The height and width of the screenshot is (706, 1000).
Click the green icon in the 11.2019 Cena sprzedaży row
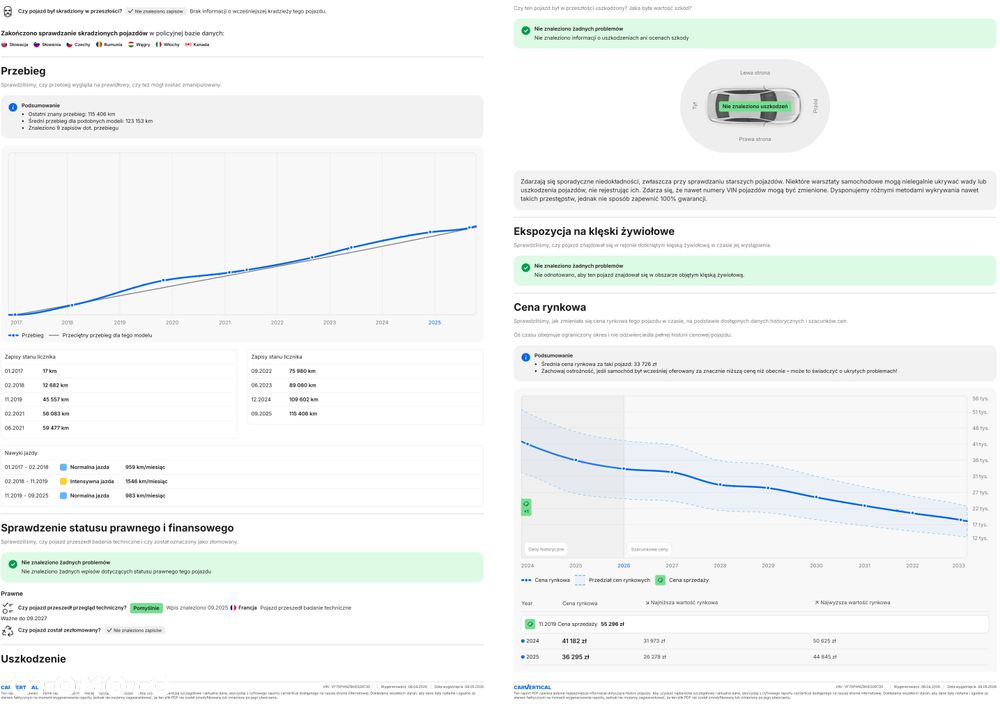tap(530, 624)
